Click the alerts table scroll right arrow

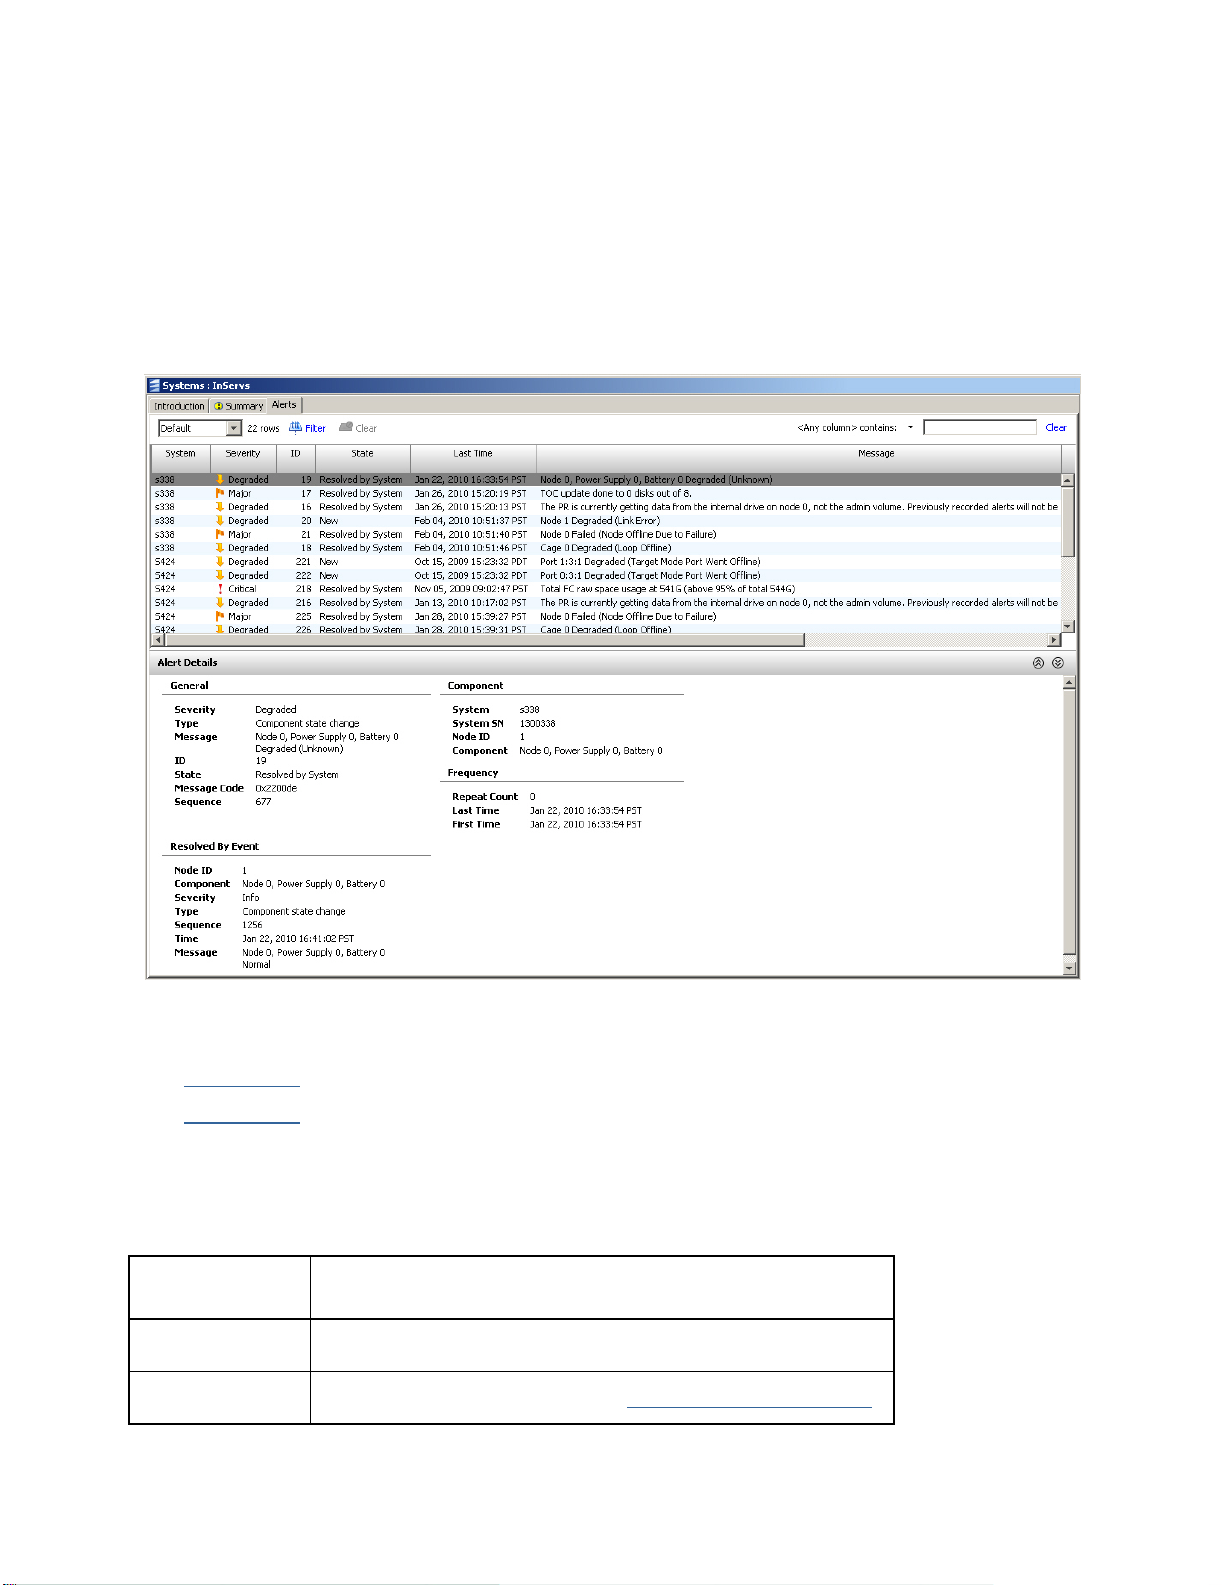coord(1054,640)
